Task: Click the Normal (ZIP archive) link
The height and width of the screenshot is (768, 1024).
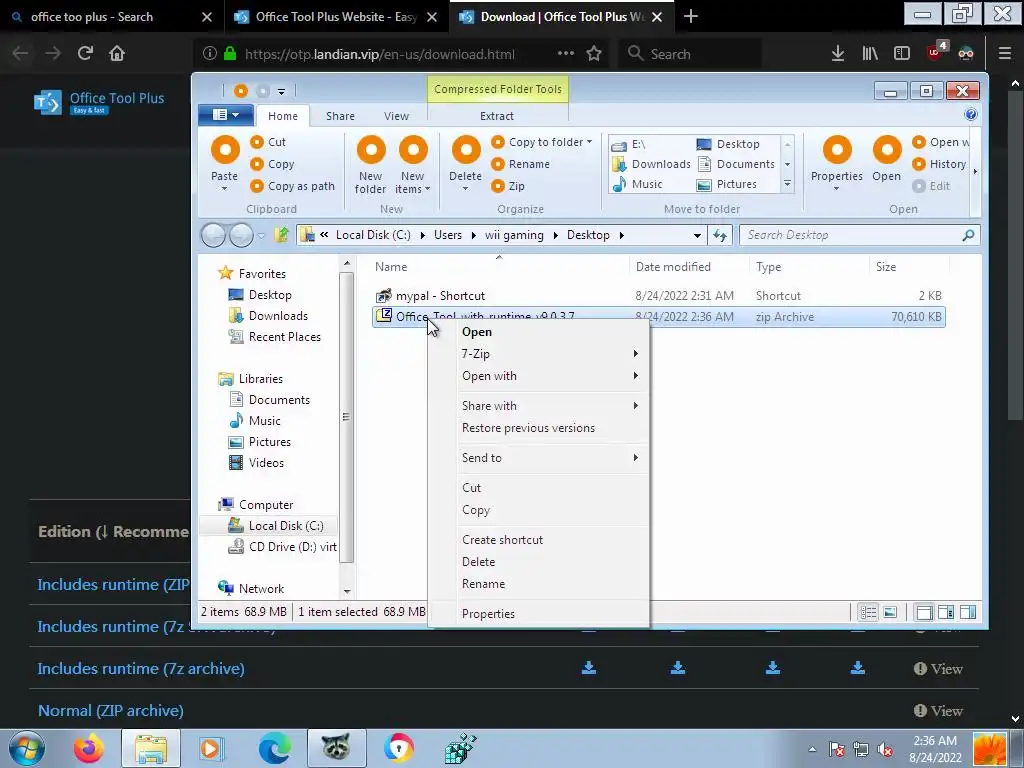Action: click(110, 711)
